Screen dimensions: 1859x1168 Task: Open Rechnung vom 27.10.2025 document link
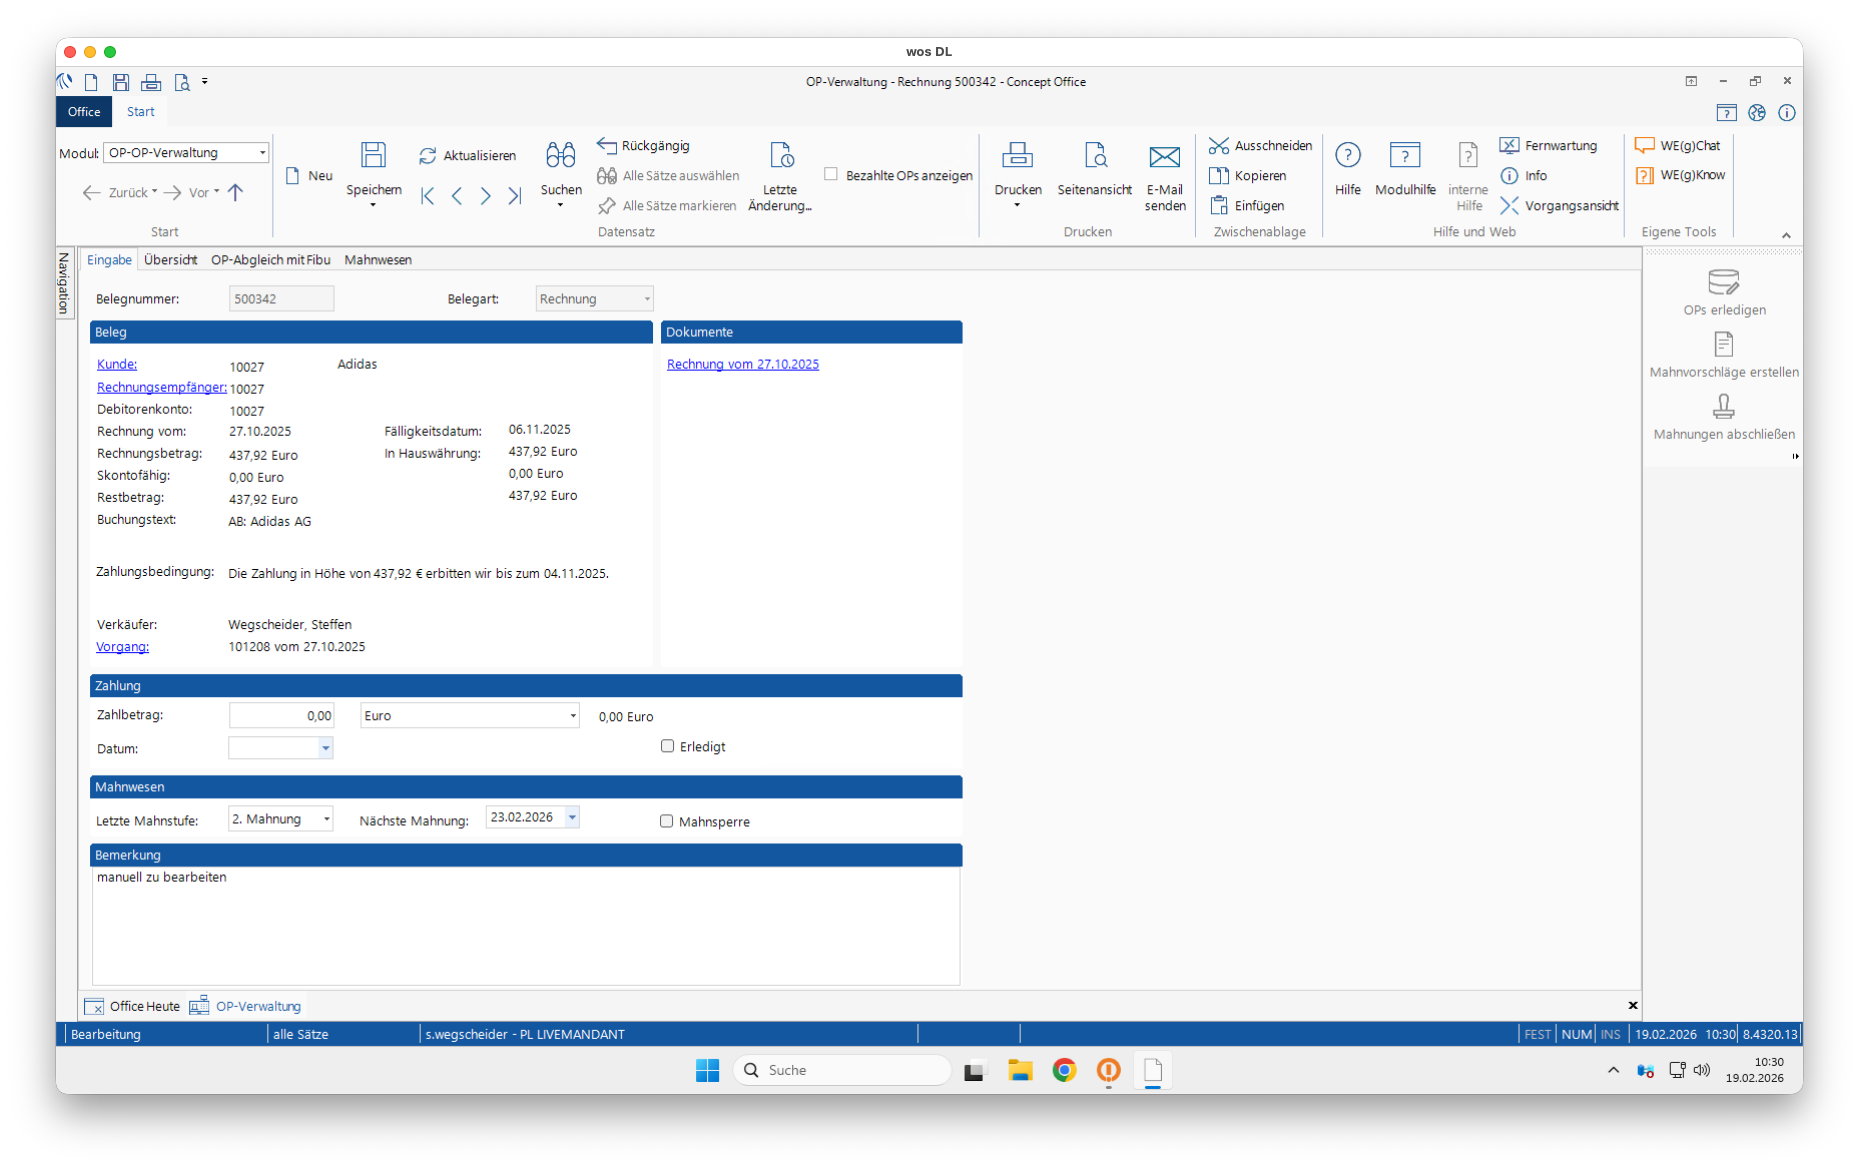(x=742, y=364)
